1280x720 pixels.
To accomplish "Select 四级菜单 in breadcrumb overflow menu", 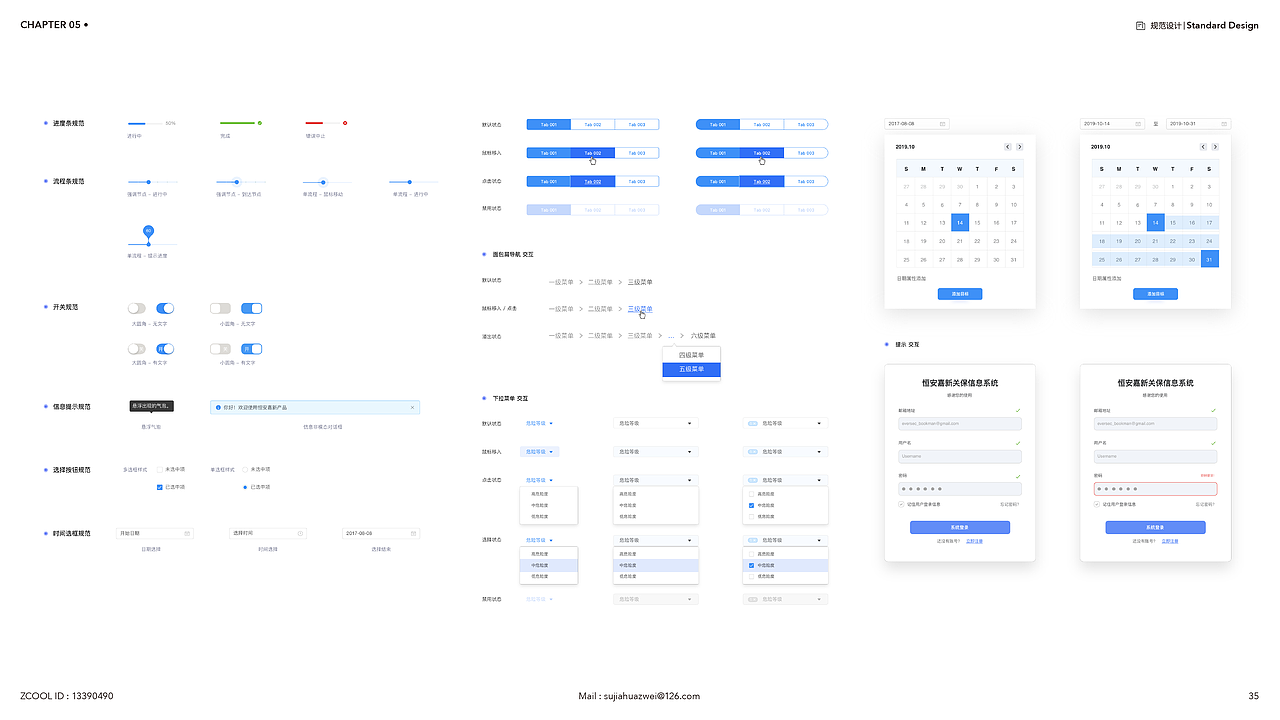I will coord(691,355).
